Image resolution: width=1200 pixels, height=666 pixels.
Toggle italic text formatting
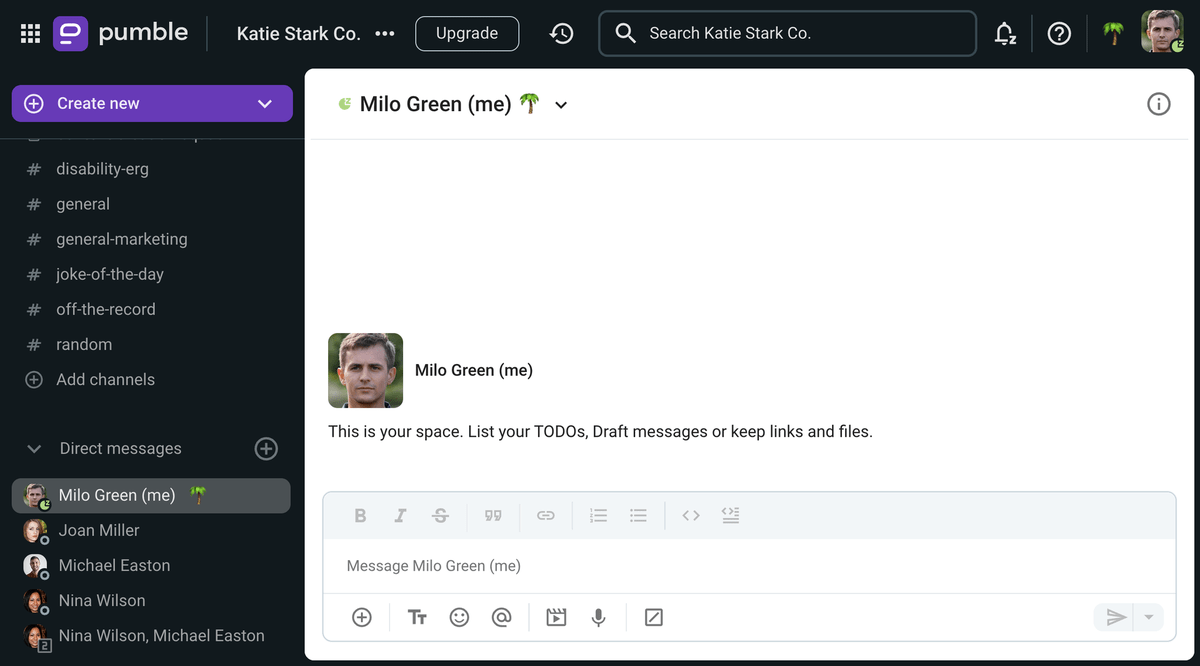coord(400,516)
